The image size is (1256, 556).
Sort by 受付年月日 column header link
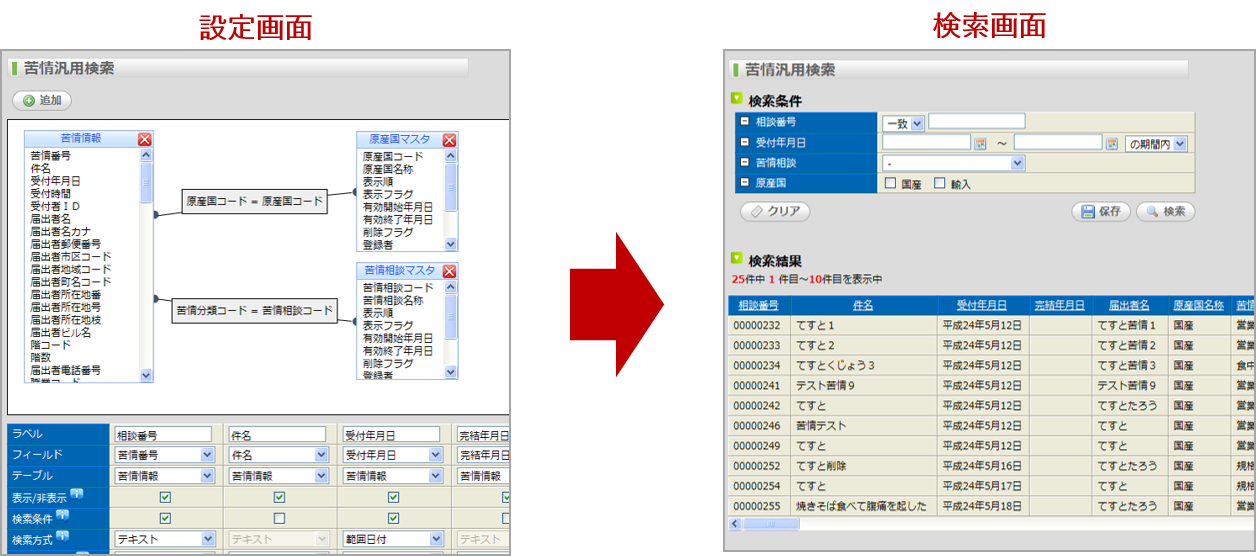981,305
